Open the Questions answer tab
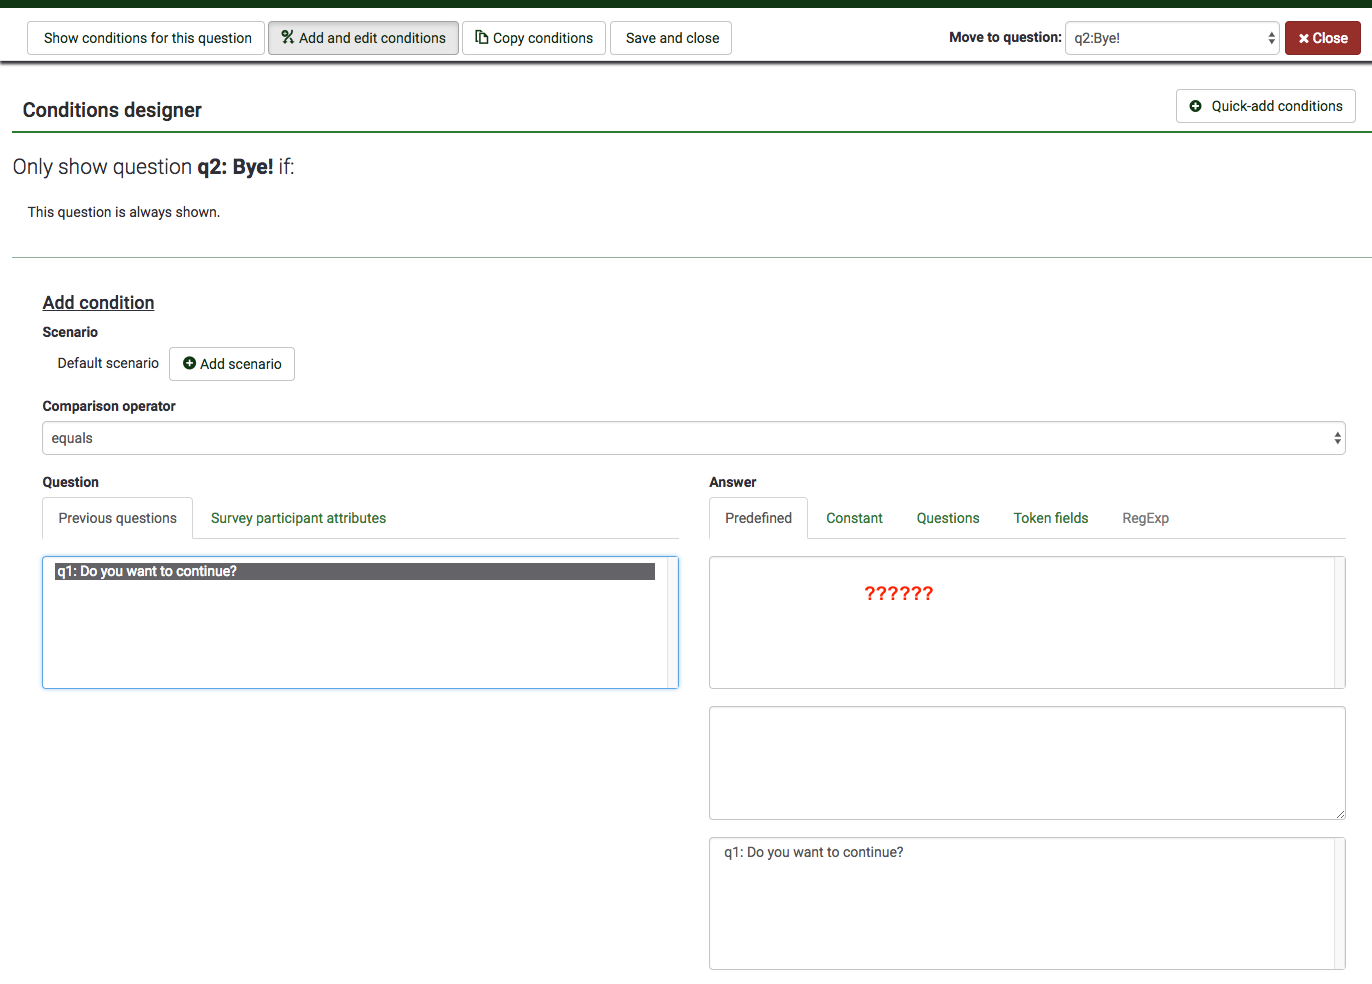The height and width of the screenshot is (984, 1372). [x=947, y=518]
